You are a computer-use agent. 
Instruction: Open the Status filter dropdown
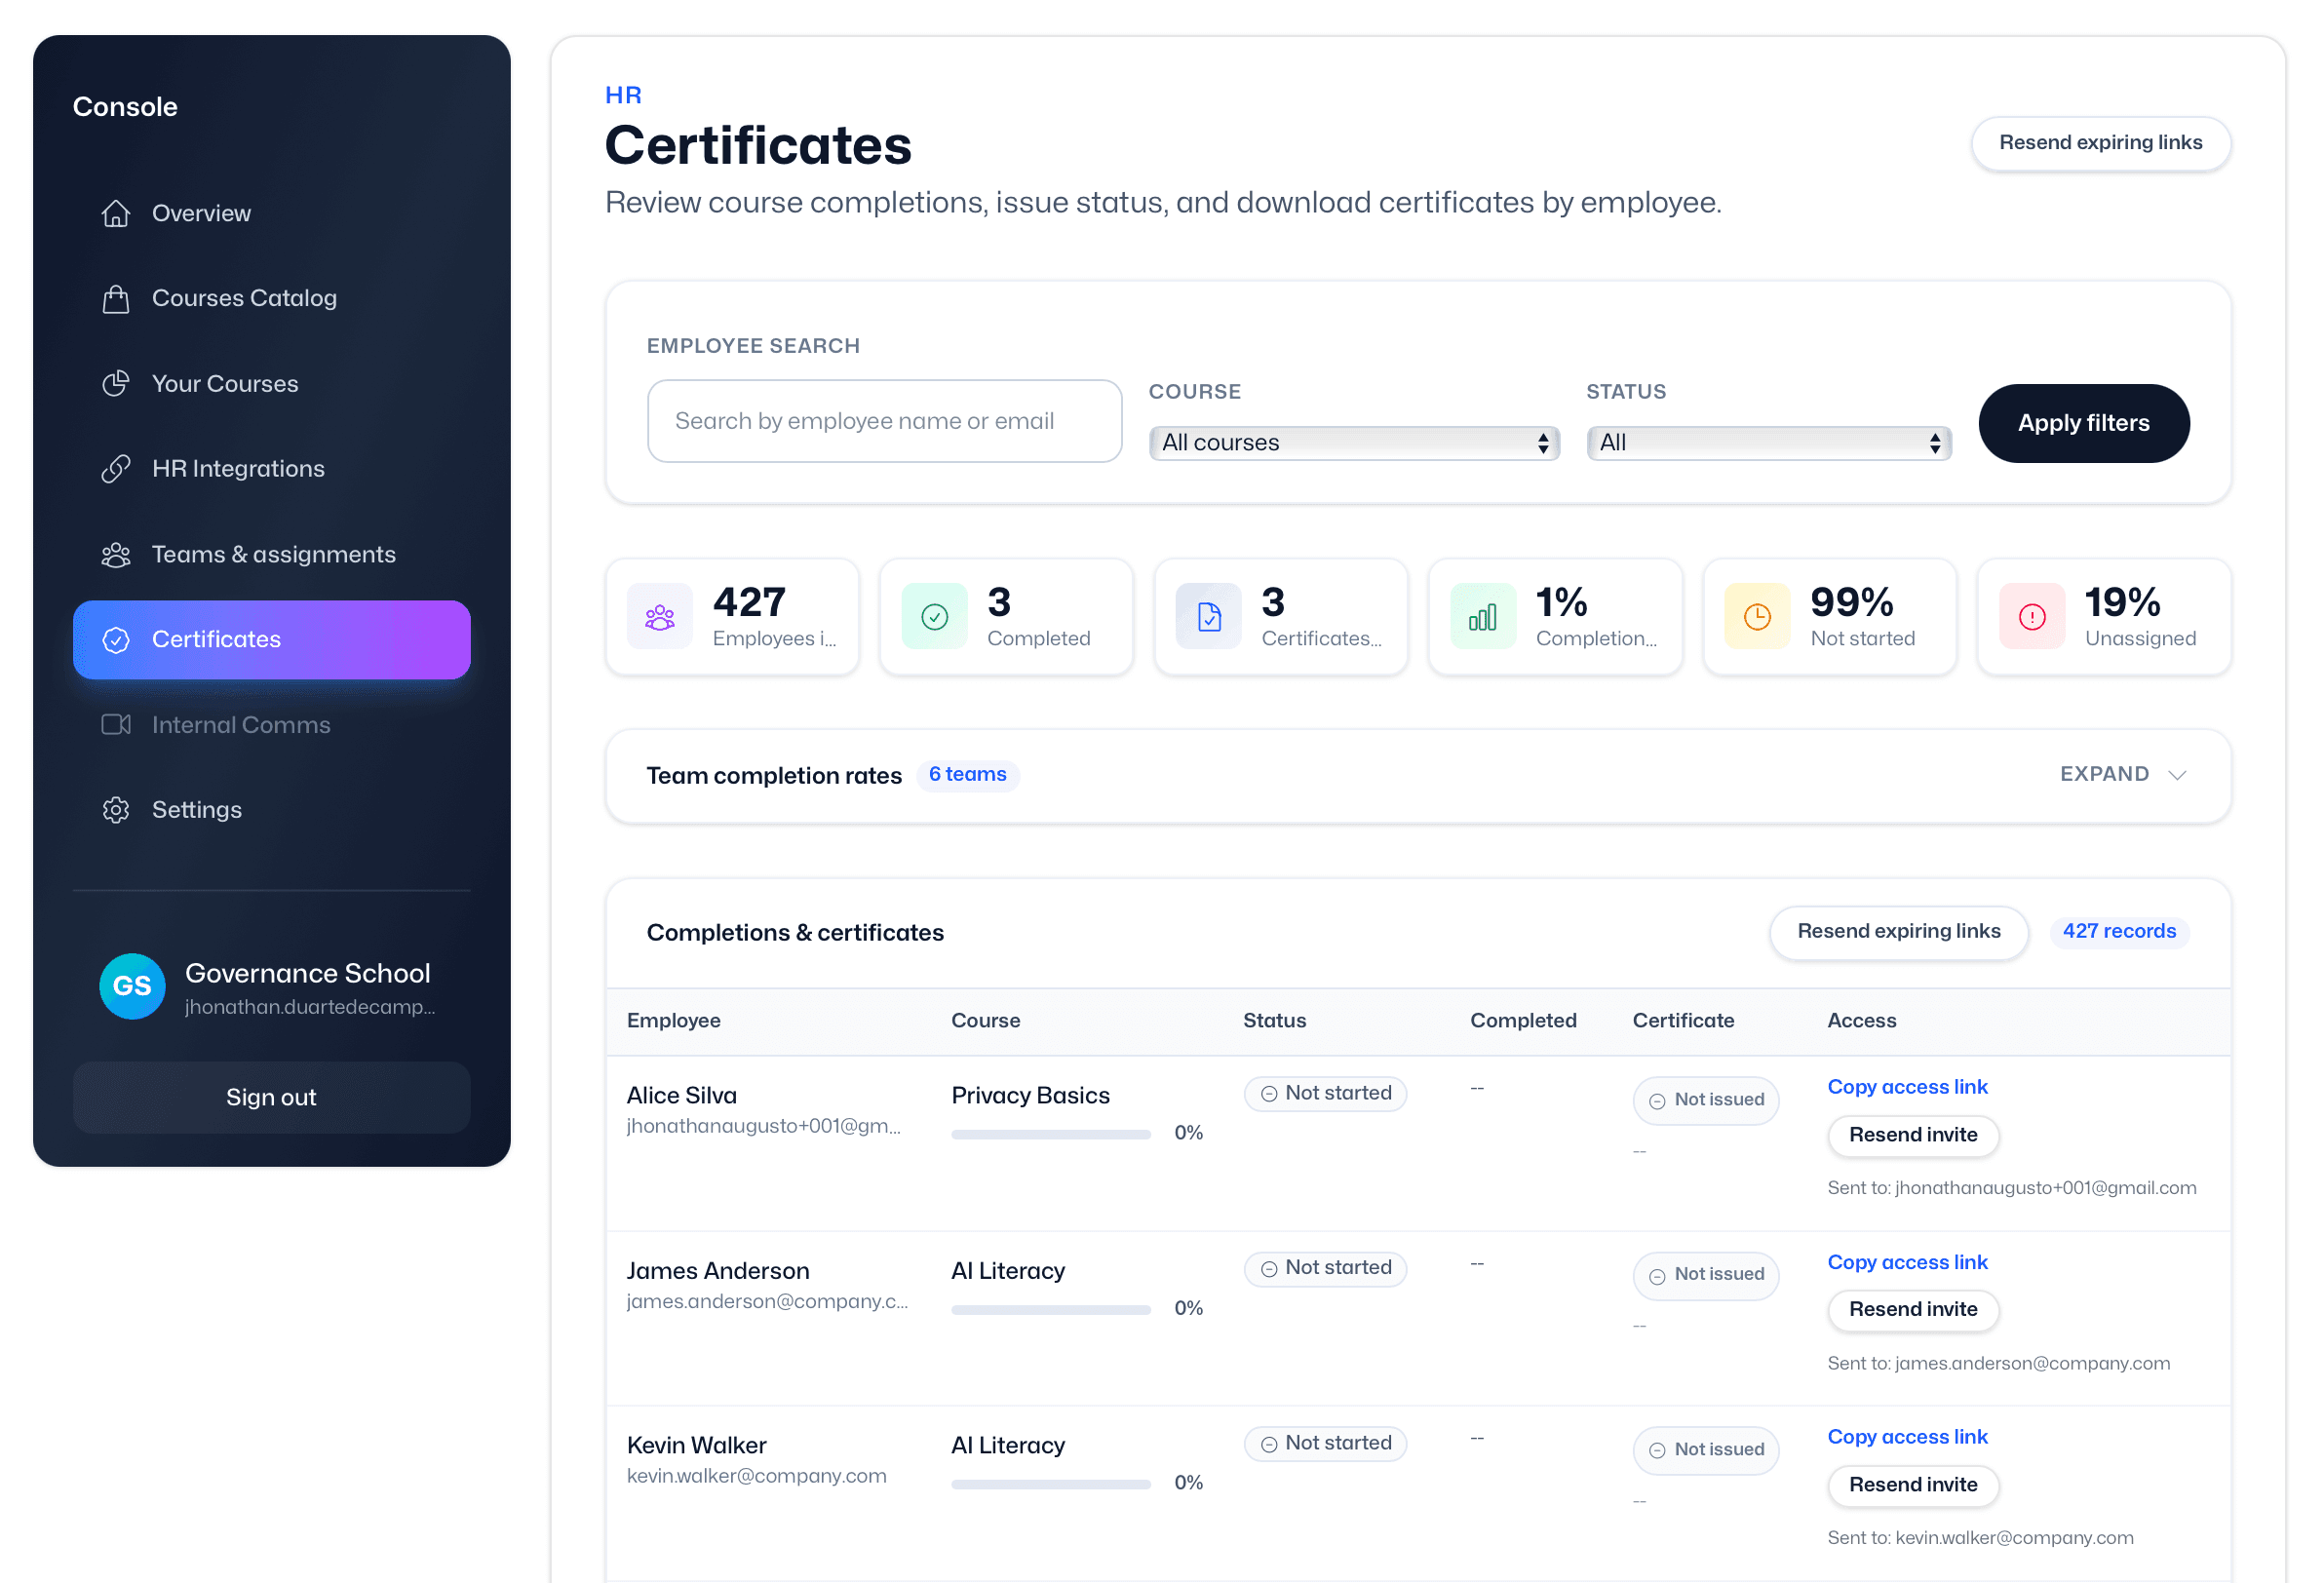pyautogui.click(x=1767, y=442)
